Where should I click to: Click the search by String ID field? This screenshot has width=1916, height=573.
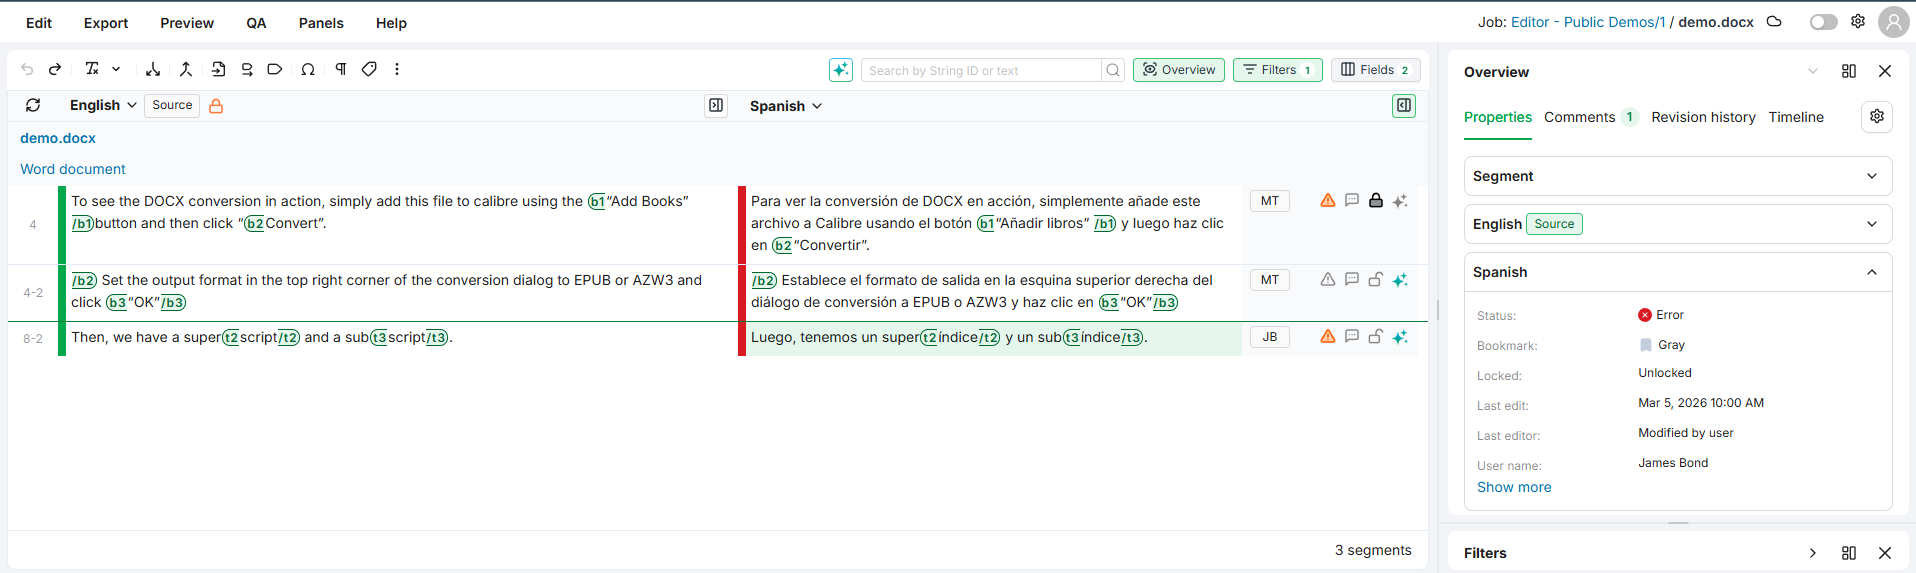pyautogui.click(x=980, y=70)
